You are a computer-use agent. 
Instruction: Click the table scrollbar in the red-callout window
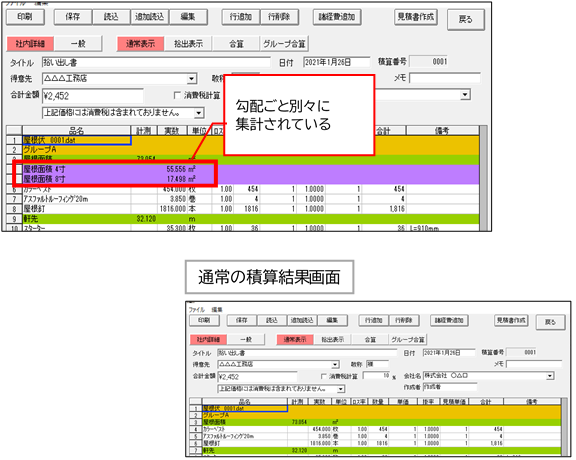[483, 178]
